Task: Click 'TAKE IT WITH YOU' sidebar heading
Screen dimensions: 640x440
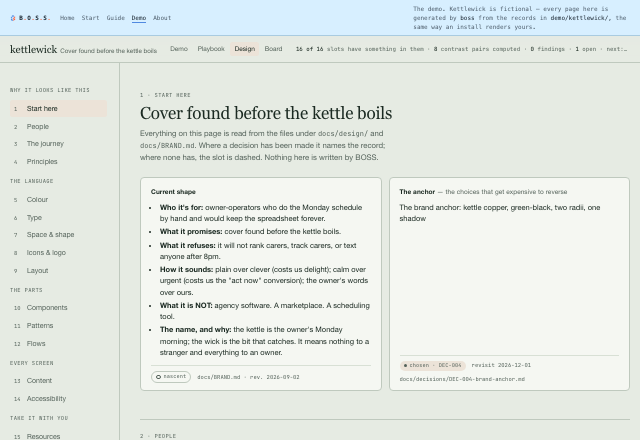Action: pos(39,418)
